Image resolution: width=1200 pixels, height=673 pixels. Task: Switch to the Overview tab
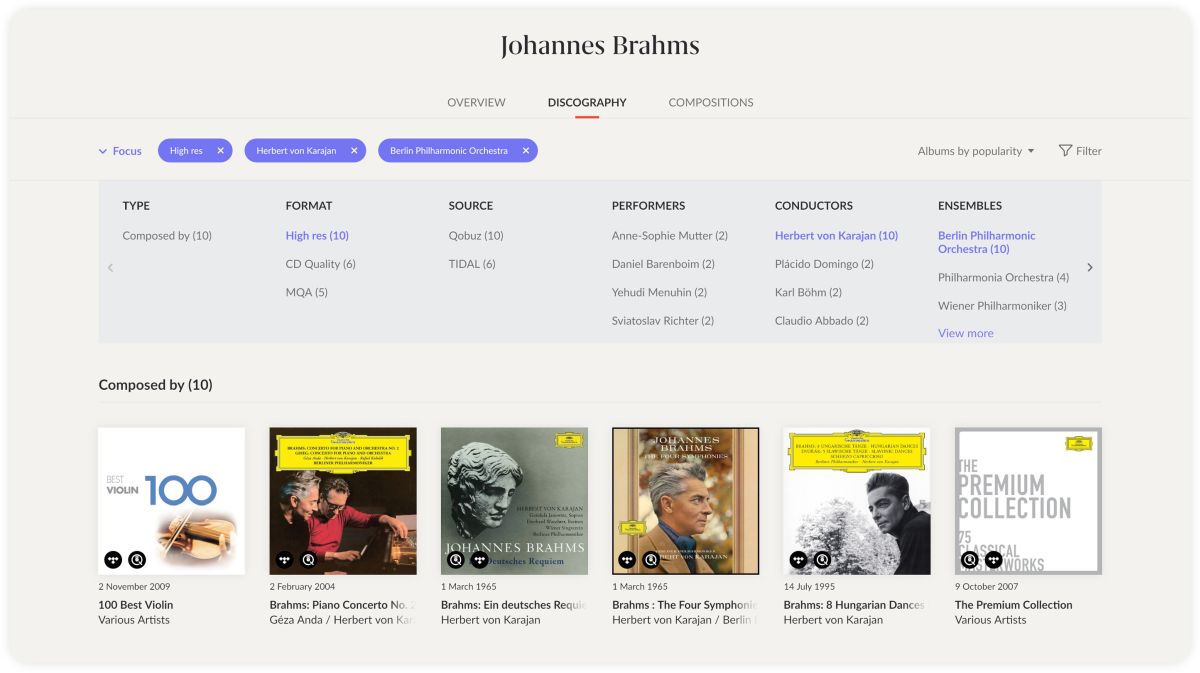[476, 102]
